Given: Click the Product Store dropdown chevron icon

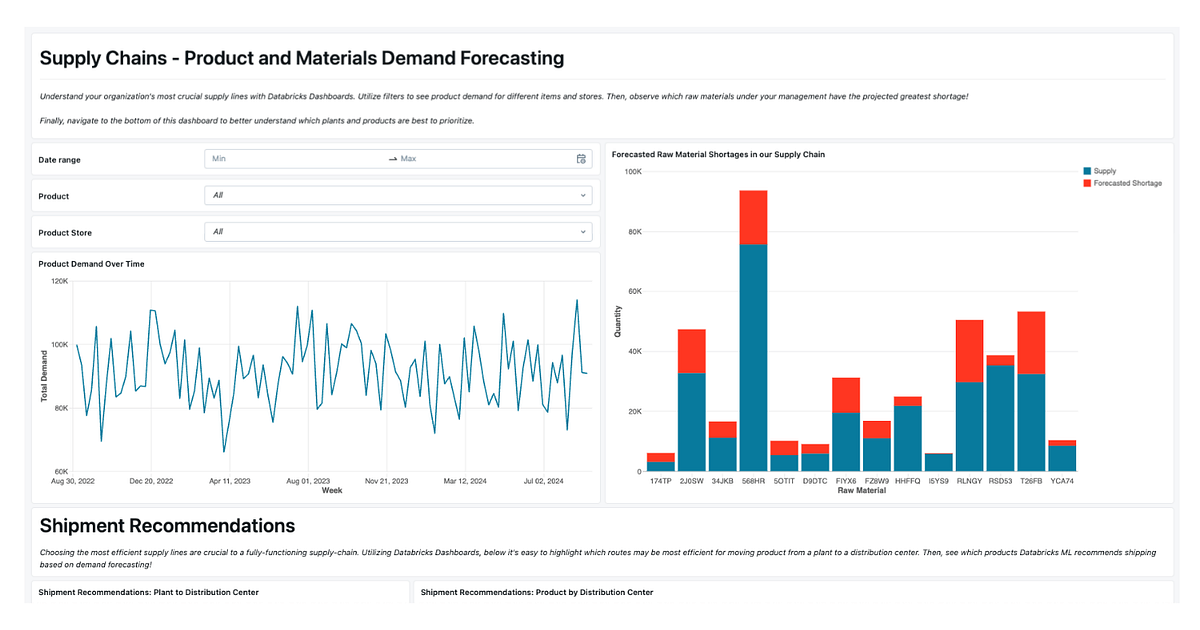Looking at the screenshot, I should click(x=582, y=231).
